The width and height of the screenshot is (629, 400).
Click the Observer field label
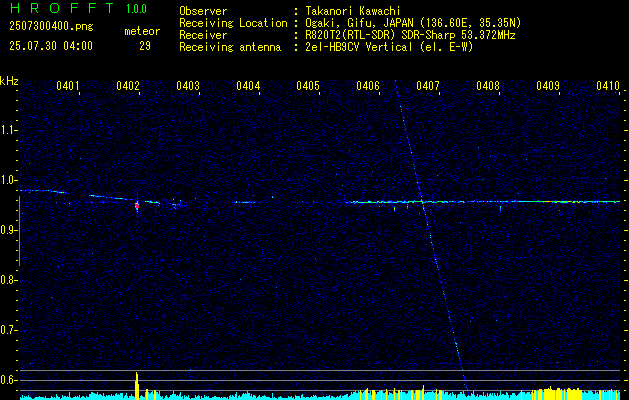click(203, 11)
